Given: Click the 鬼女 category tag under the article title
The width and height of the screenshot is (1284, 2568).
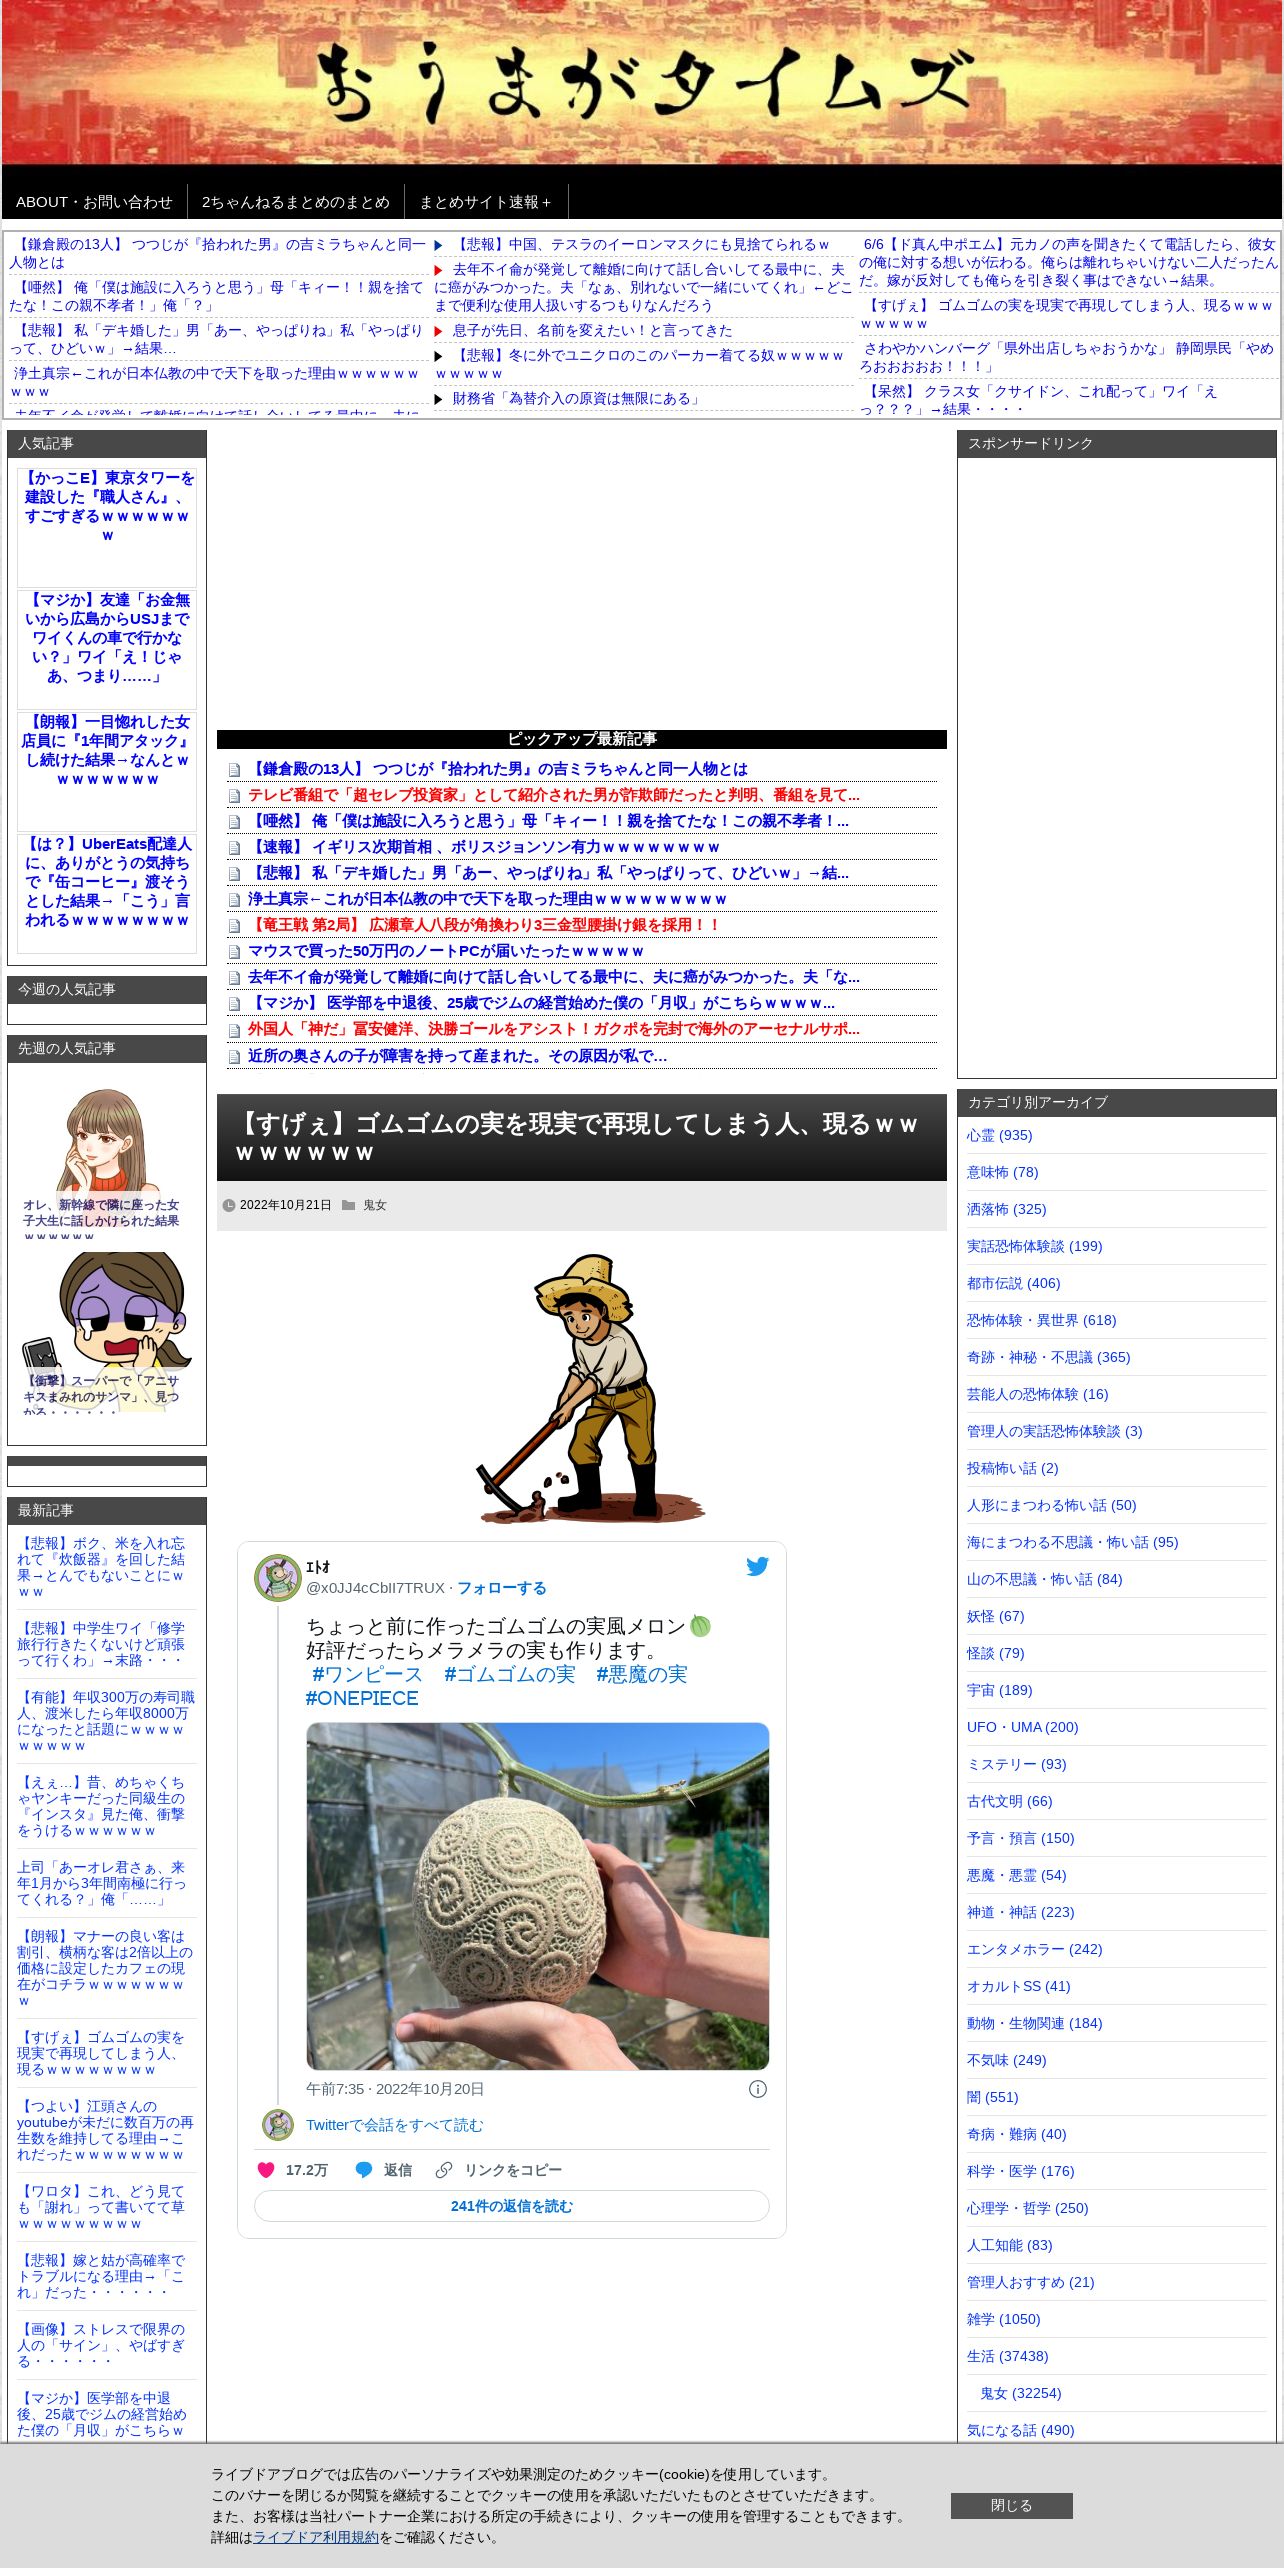Looking at the screenshot, I should click(x=374, y=1205).
